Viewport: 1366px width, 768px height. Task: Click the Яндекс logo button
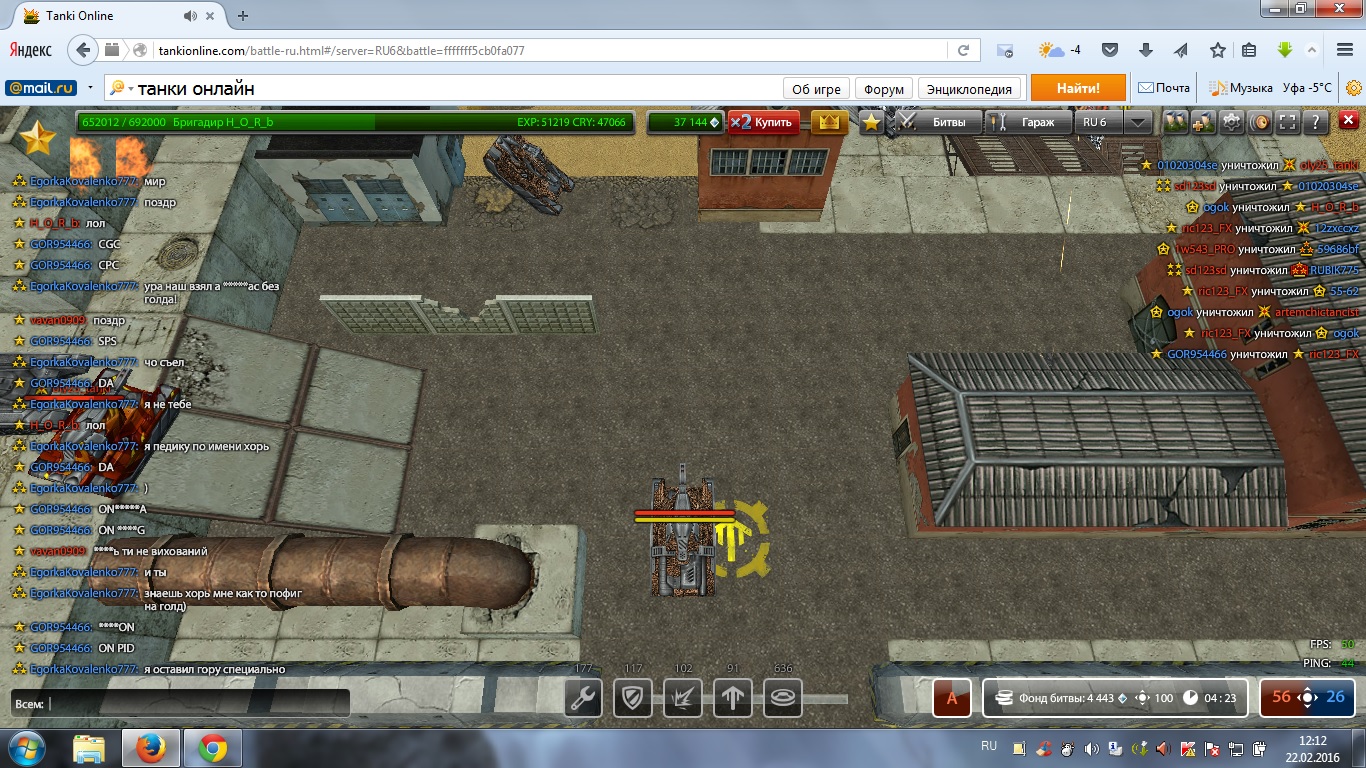[x=31, y=50]
